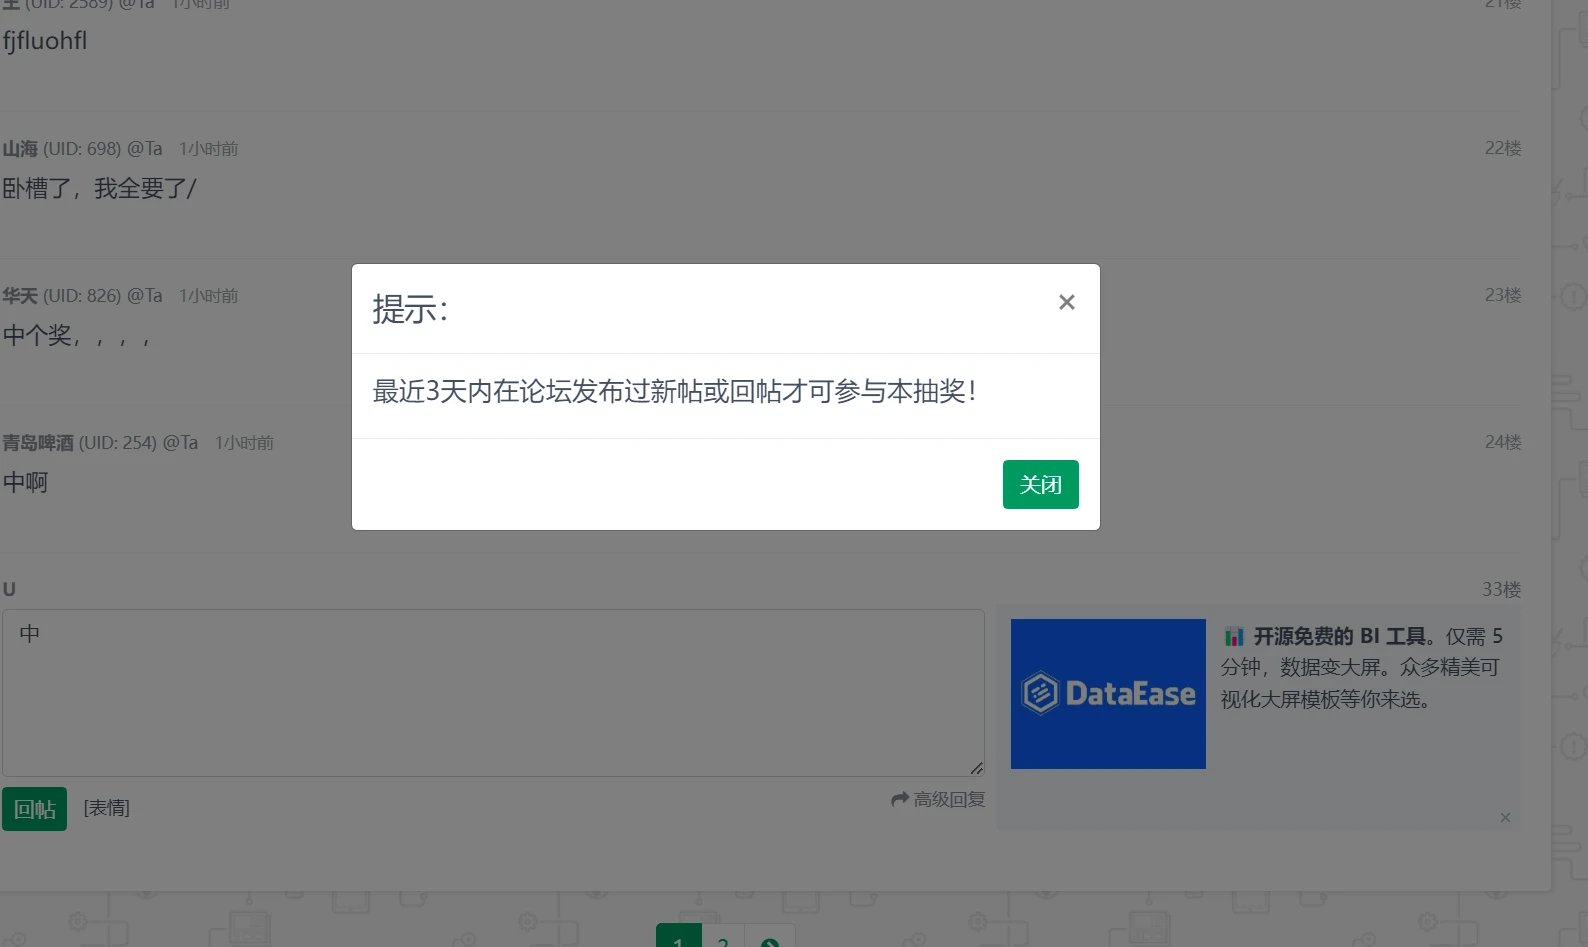1588x947 pixels.
Task: Open the [表情] emoji picker
Action: point(107,808)
